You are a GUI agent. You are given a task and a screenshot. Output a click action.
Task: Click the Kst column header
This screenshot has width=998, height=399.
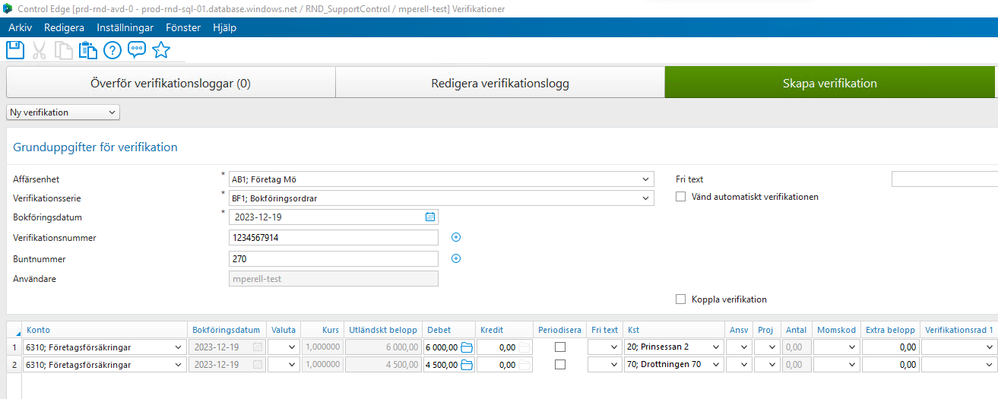tap(675, 330)
